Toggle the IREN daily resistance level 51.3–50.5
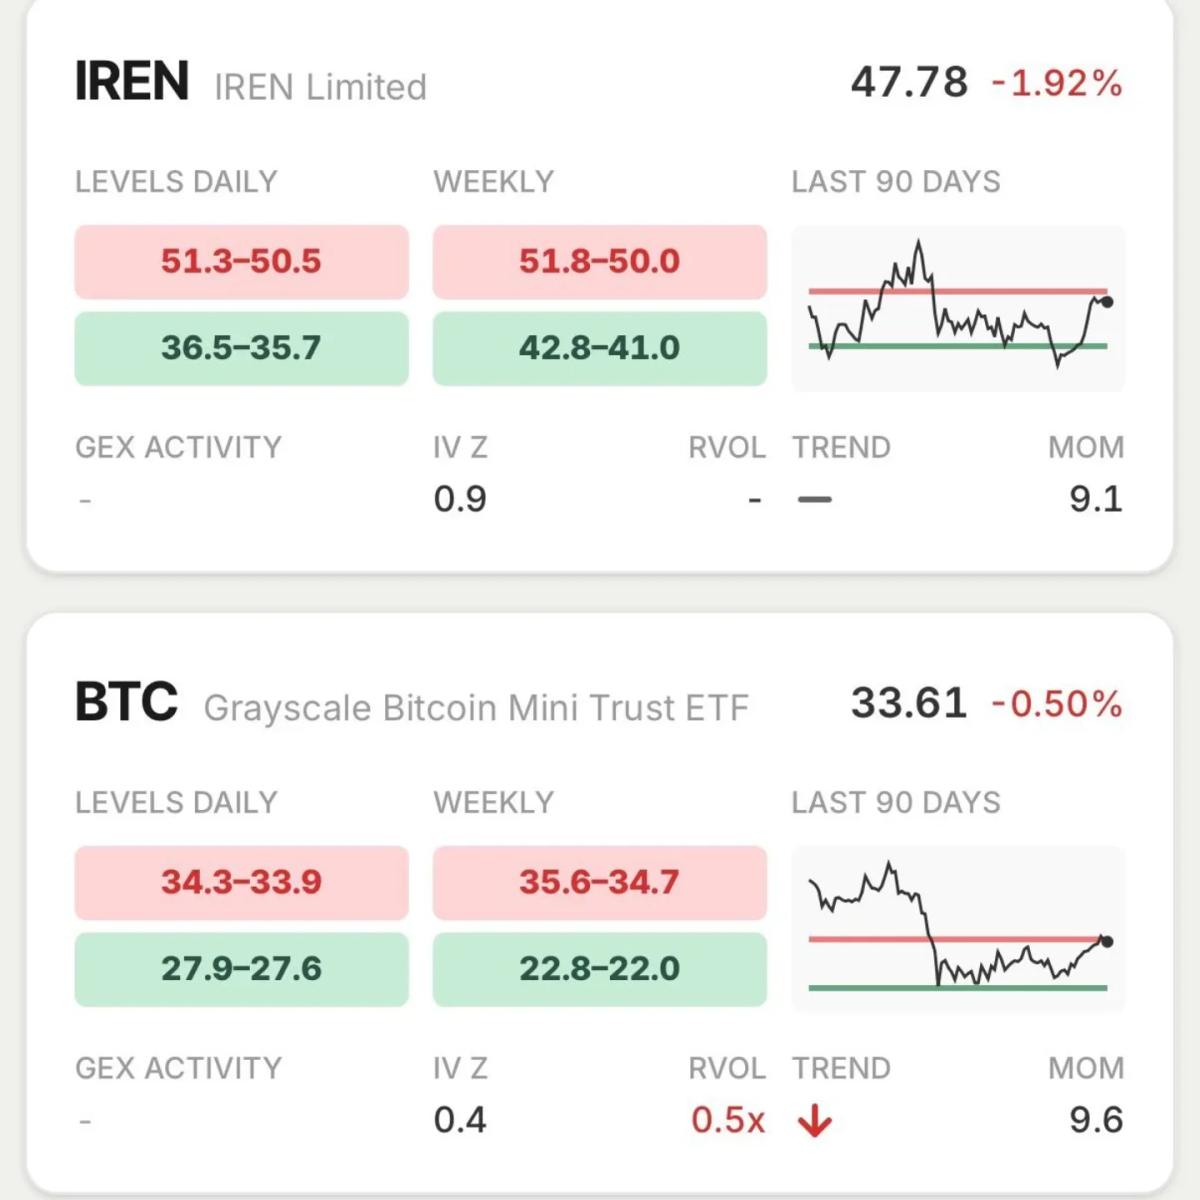Image resolution: width=1200 pixels, height=1200 pixels. coord(241,262)
